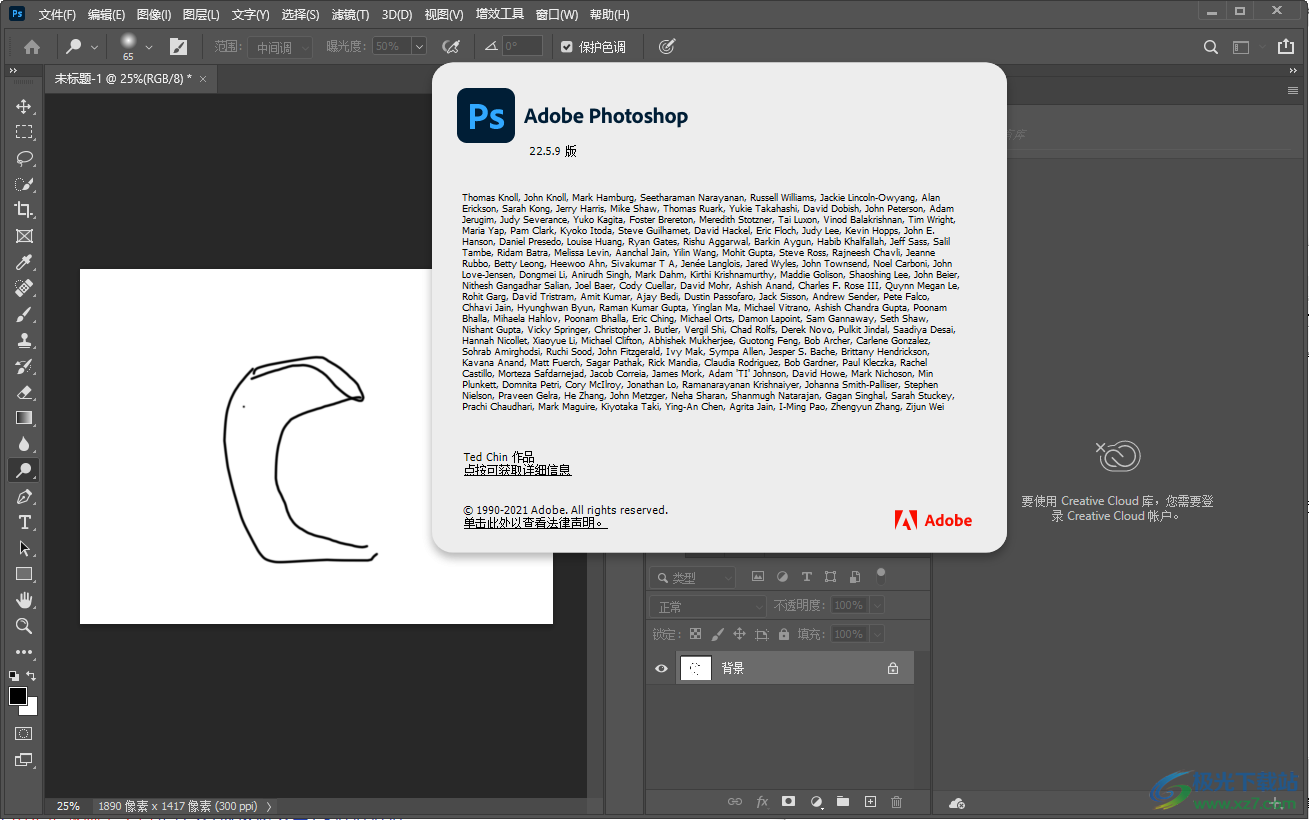Select the Hand tool
Image resolution: width=1309 pixels, height=820 pixels.
pos(24,600)
